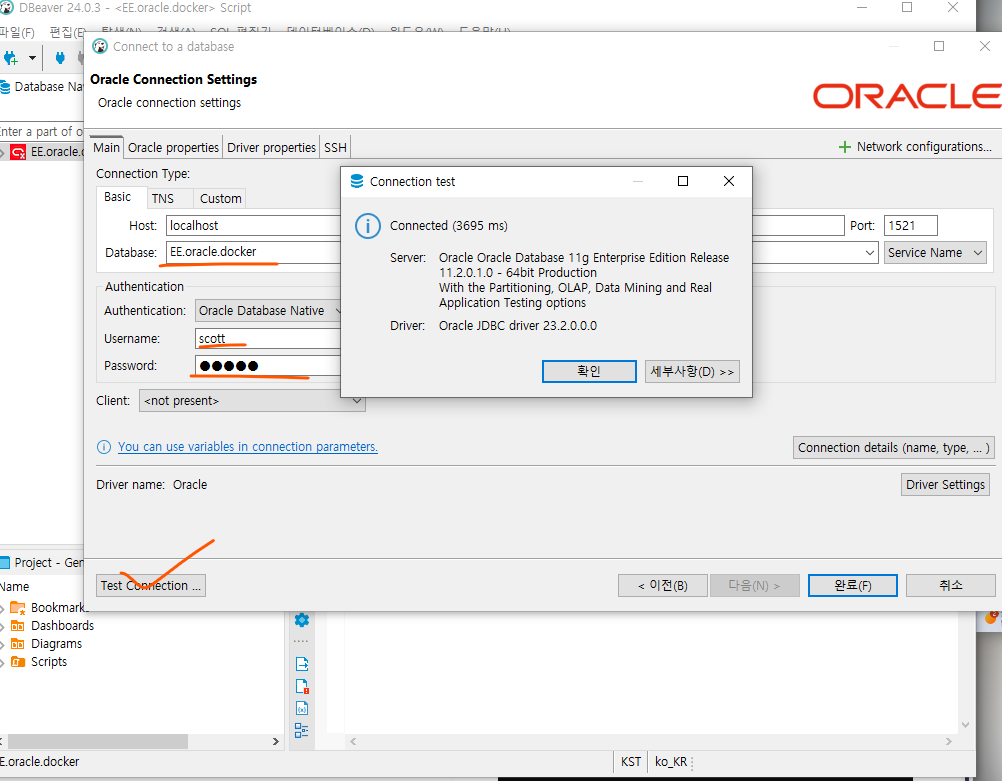1002x781 pixels.
Task: Click the DBeaver app icon in main title bar
Action: 6,8
